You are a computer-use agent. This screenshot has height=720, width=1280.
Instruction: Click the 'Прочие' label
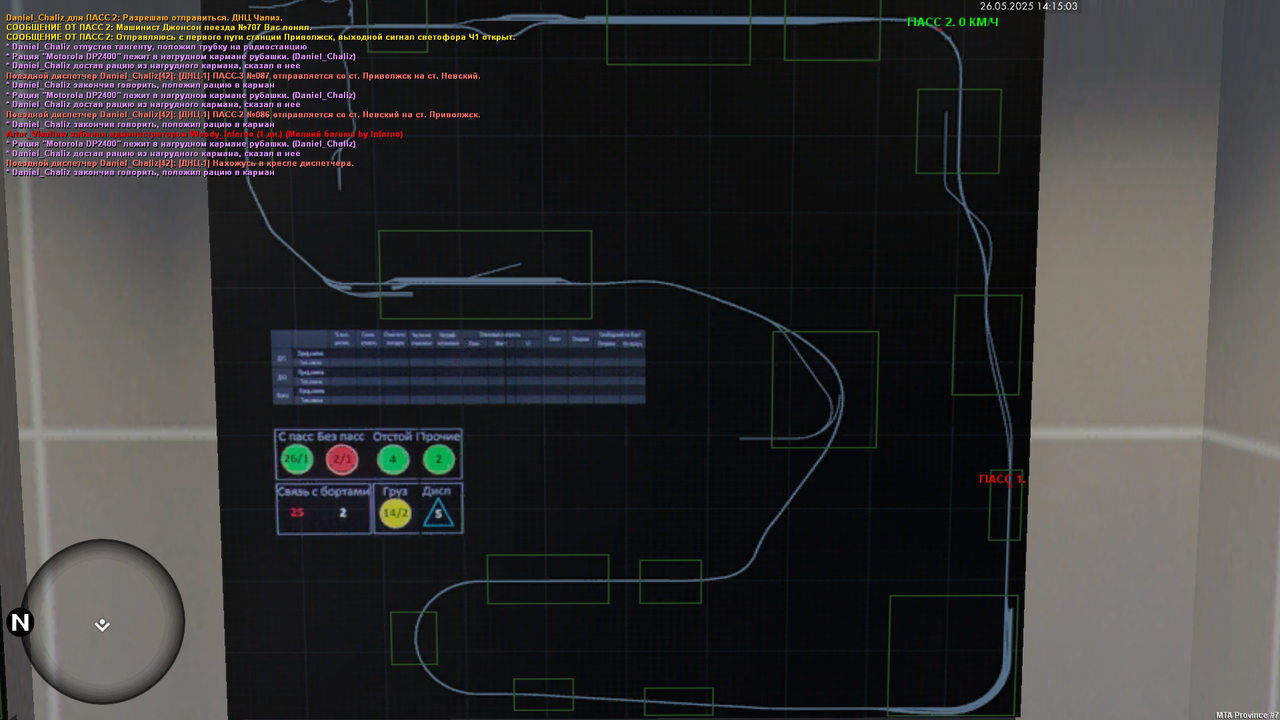click(439, 437)
